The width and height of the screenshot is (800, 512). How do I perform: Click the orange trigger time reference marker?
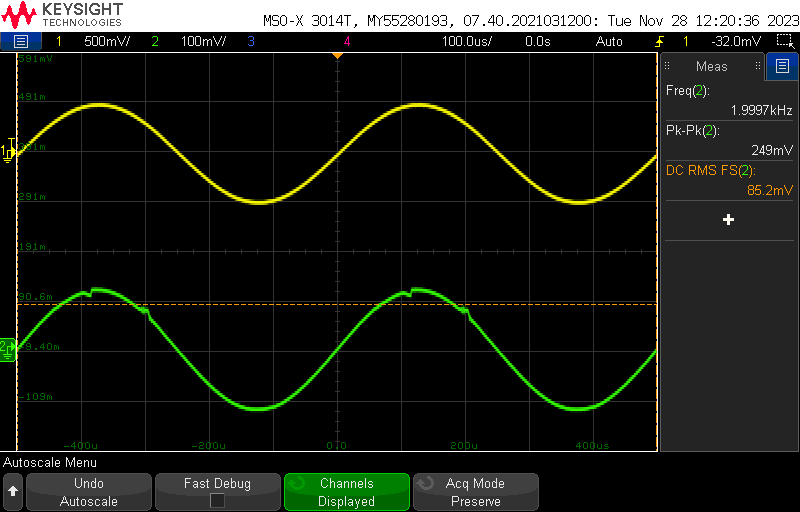point(337,54)
